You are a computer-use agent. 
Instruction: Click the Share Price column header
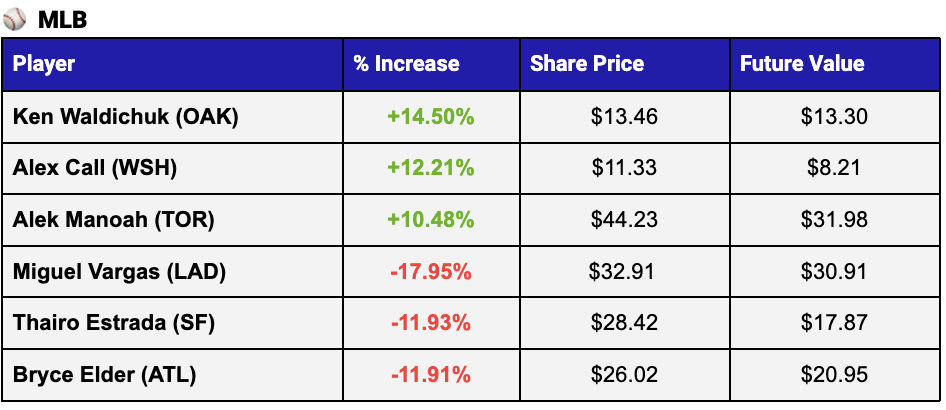pyautogui.click(x=587, y=64)
